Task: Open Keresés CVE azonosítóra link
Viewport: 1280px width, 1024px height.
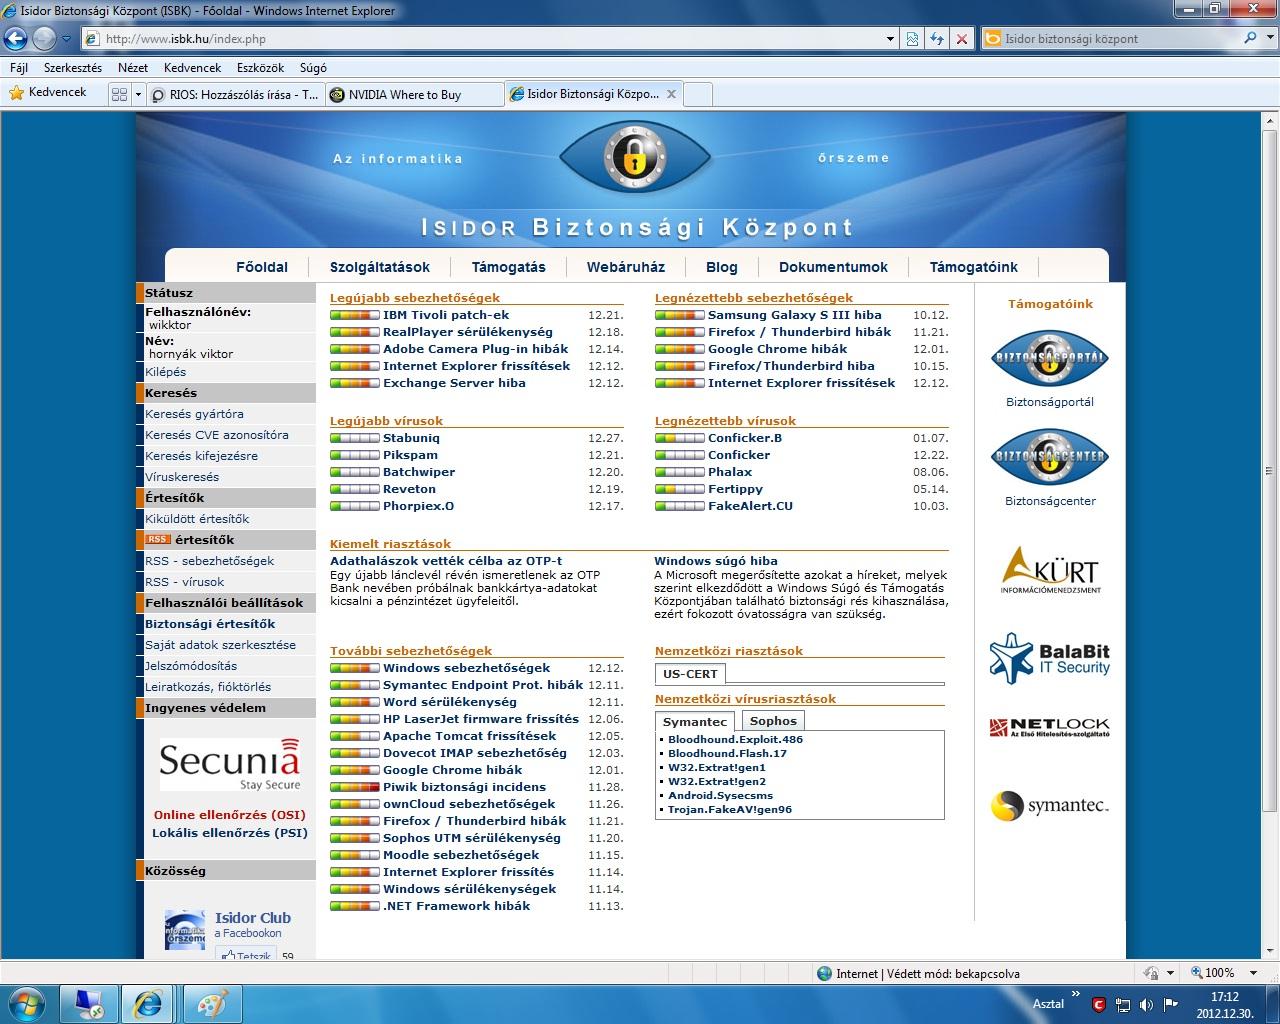Action: pyautogui.click(x=217, y=435)
